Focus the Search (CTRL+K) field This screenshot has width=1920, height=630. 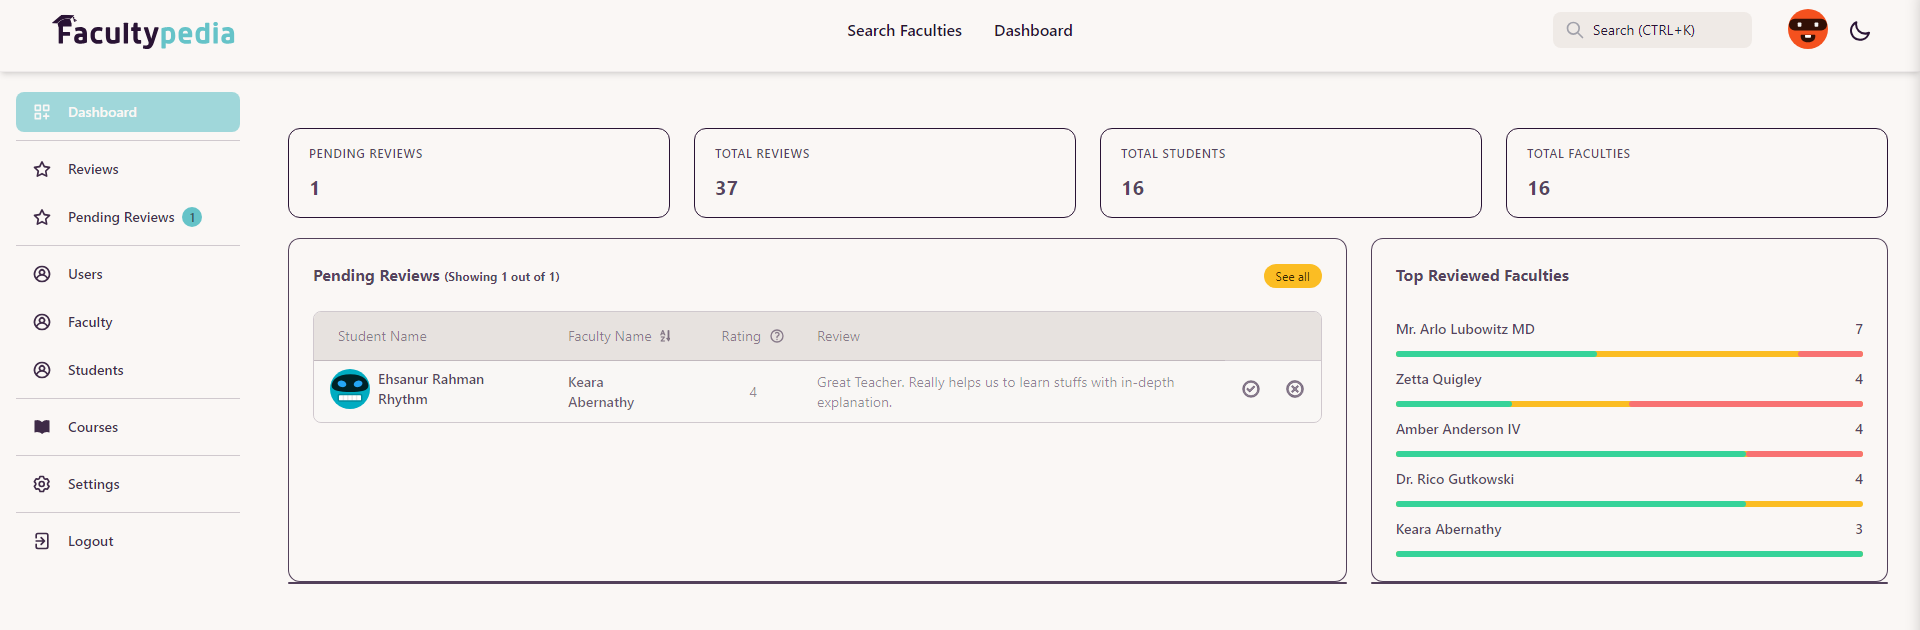click(1652, 30)
